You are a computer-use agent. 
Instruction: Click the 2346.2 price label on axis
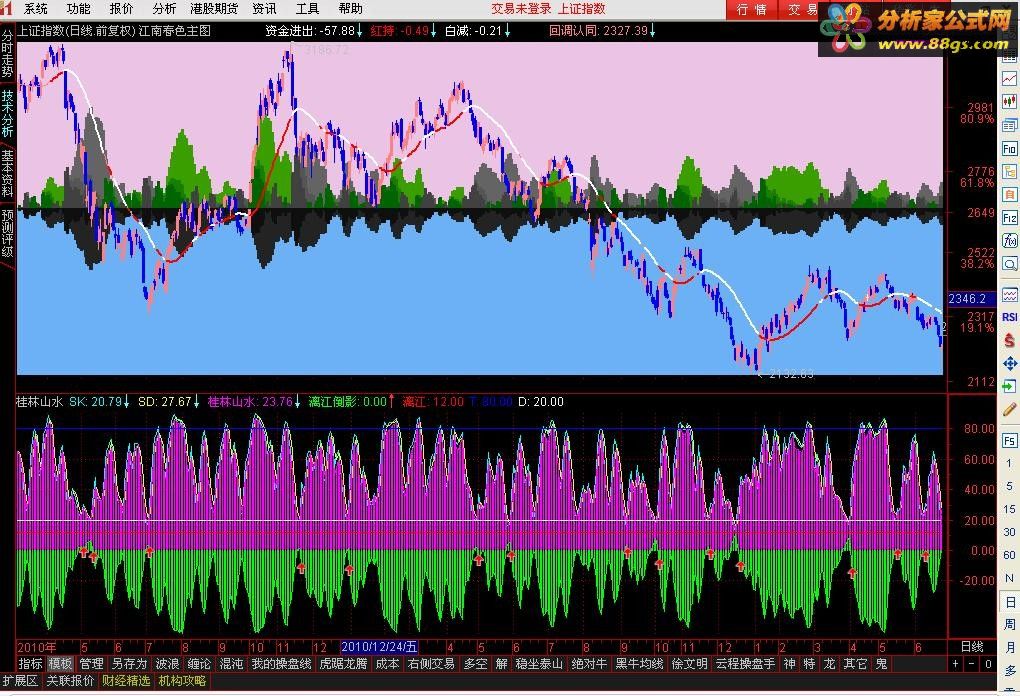(971, 299)
